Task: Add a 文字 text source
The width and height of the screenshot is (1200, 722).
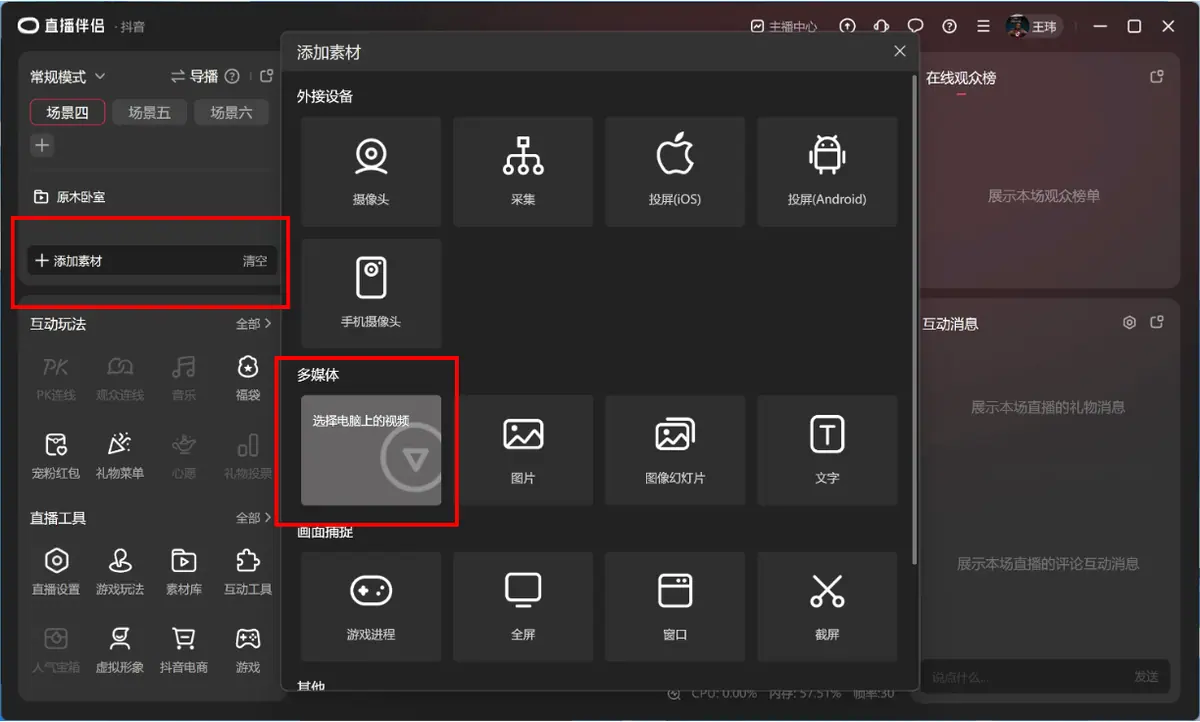Action: [827, 450]
